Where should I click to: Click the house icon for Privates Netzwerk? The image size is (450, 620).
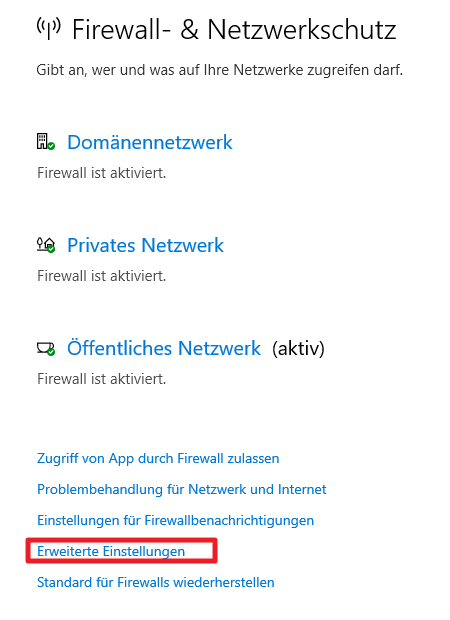[x=45, y=244]
